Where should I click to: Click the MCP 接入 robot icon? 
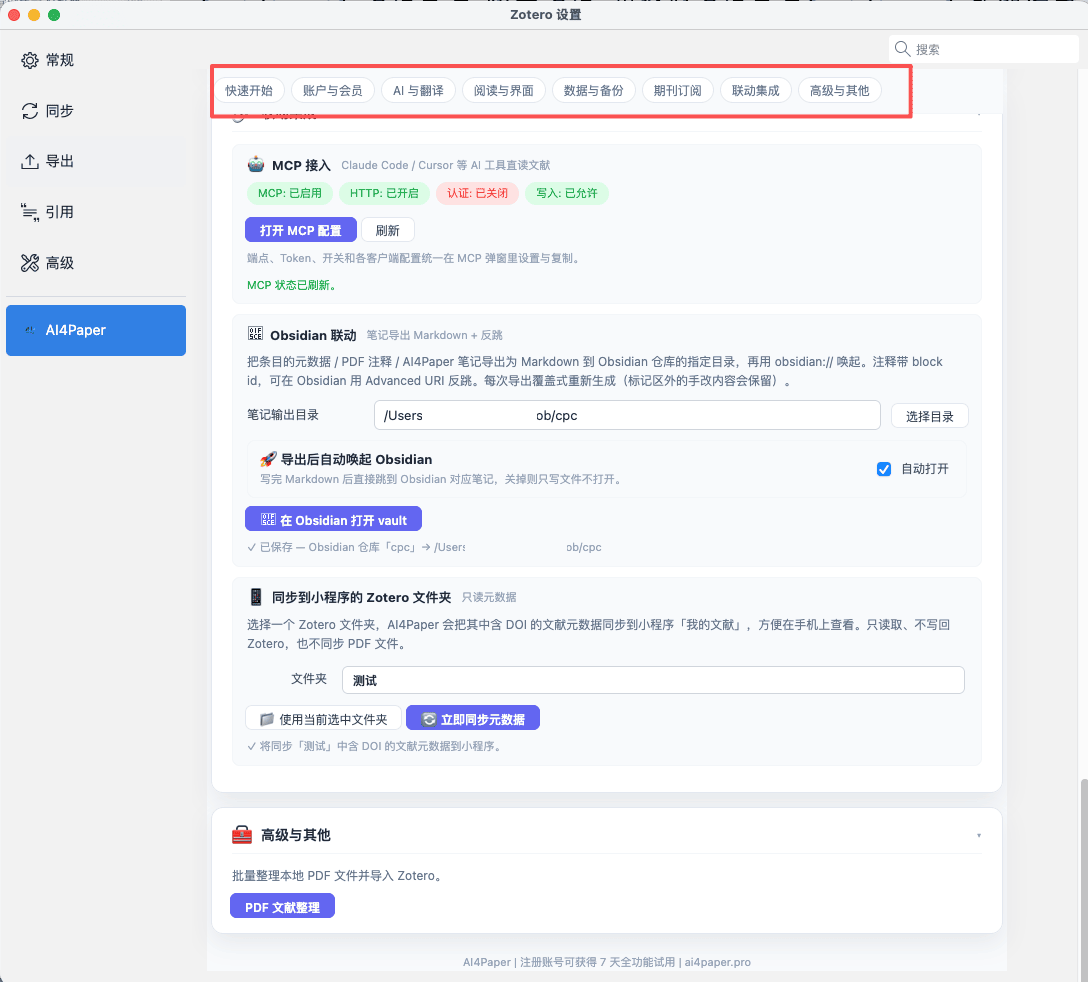(x=256, y=164)
